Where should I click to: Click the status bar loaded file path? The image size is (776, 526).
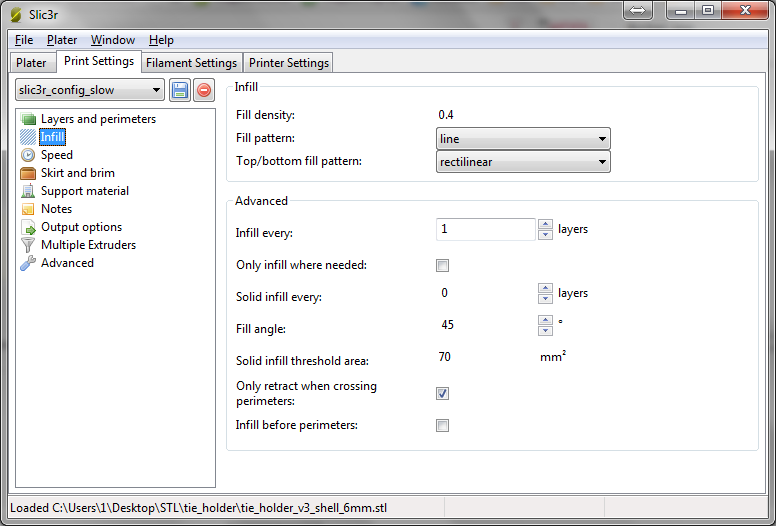198,508
